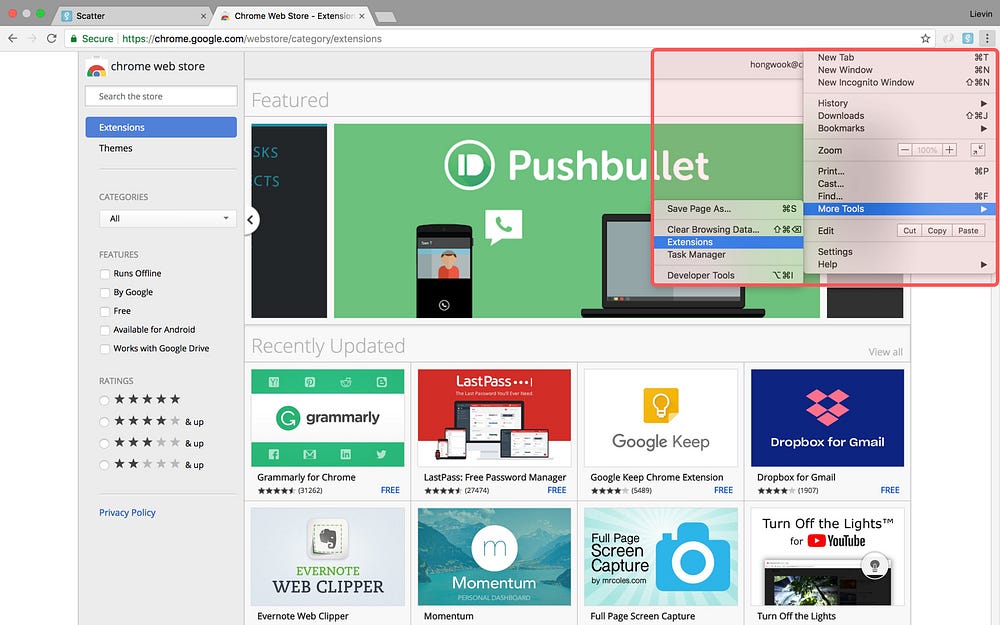
Task: Open the Pushbullet featured banner
Action: [x=577, y=221]
